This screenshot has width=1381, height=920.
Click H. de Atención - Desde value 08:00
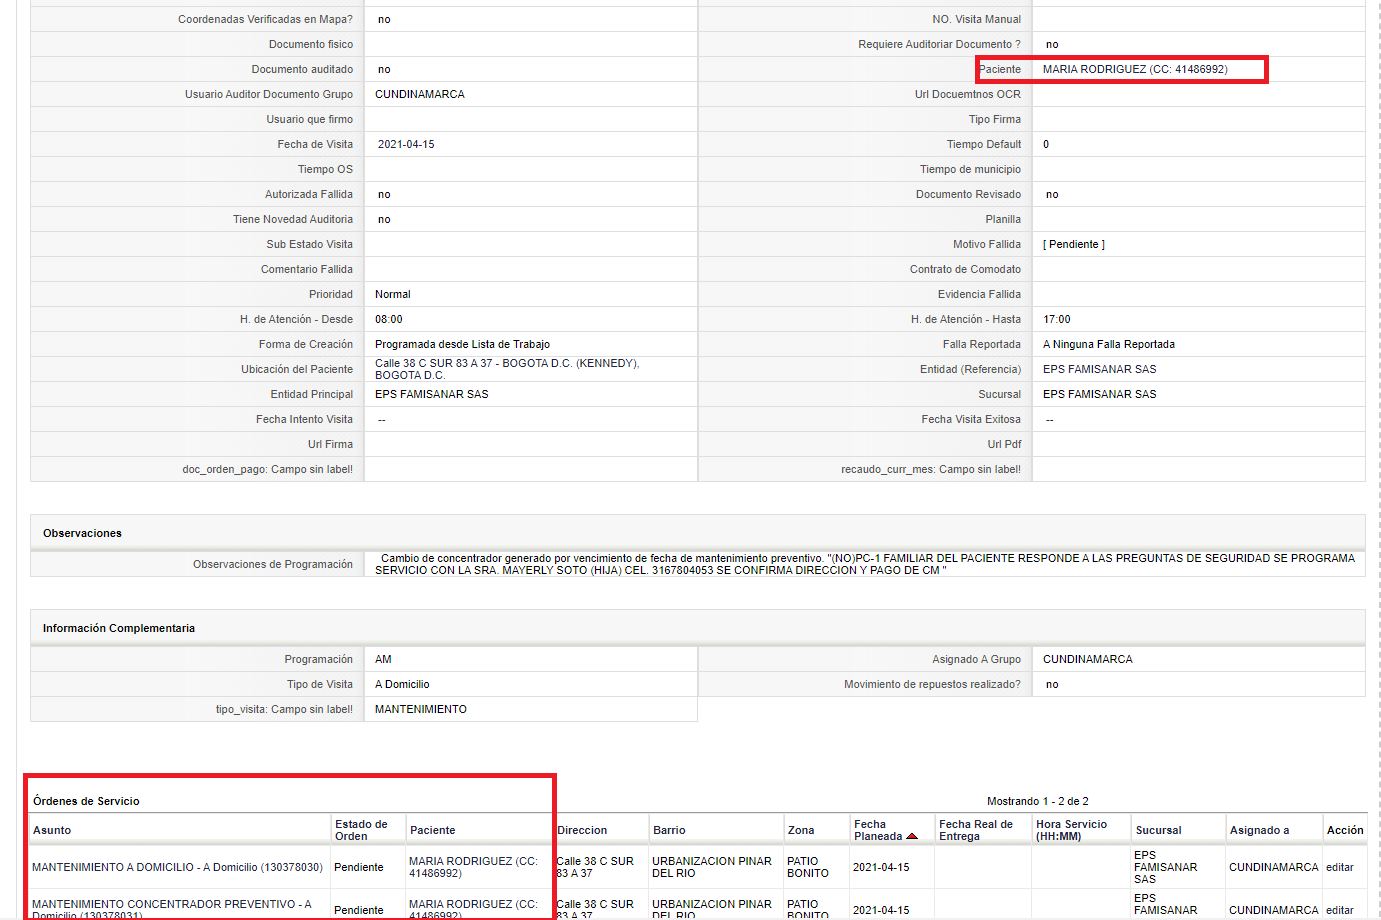point(389,319)
